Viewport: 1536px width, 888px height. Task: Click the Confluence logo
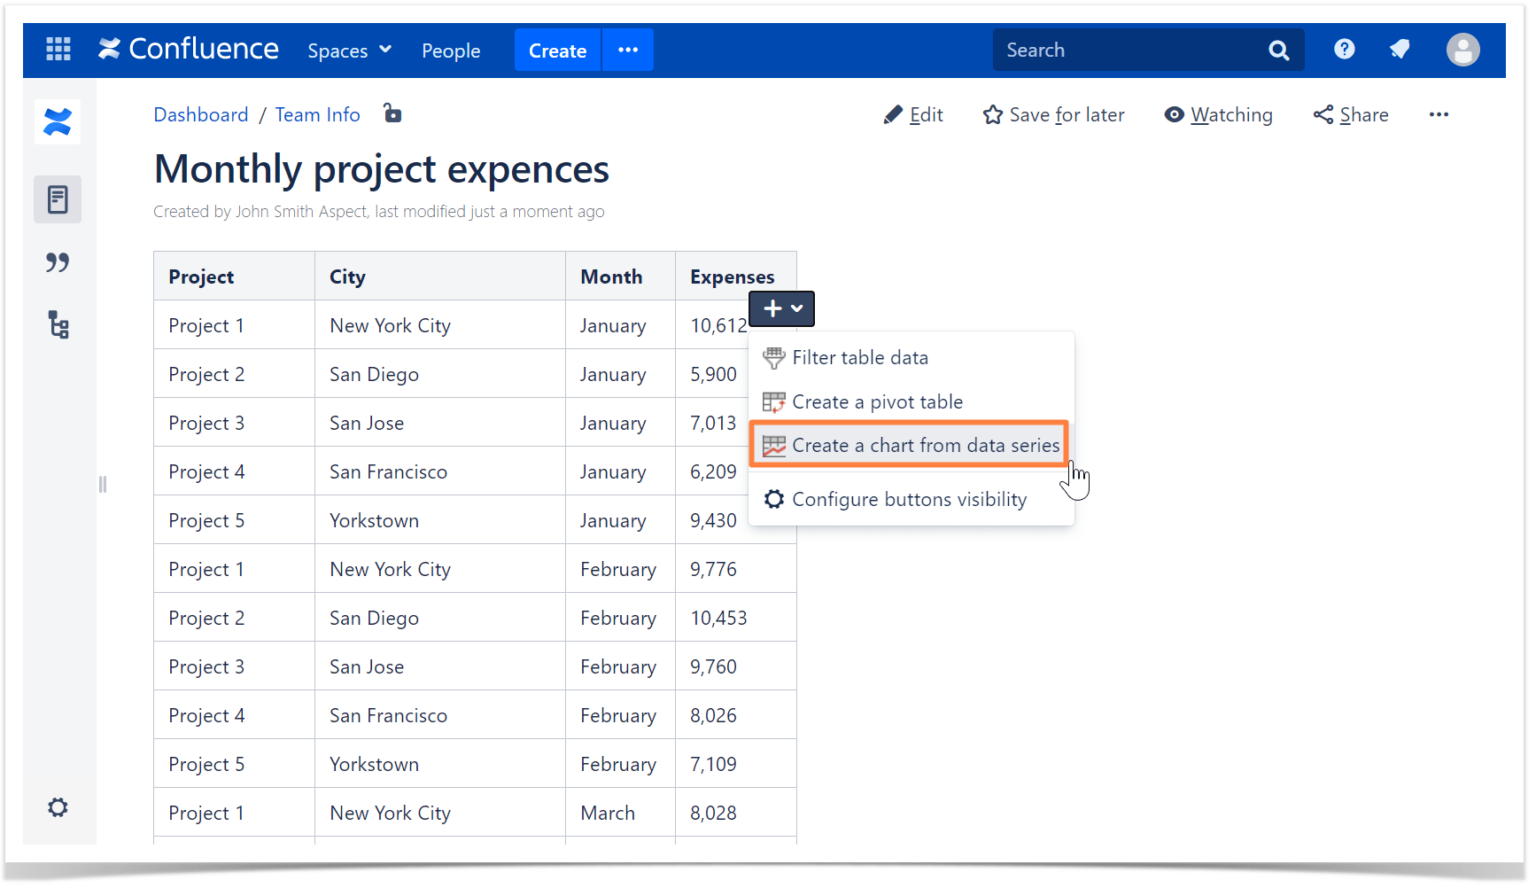pos(188,48)
